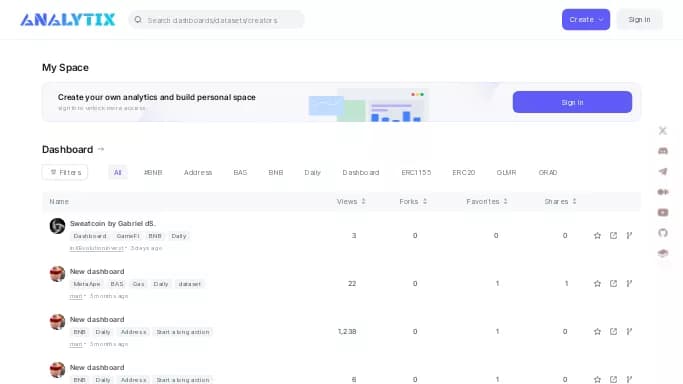
Task: Open the New dashboard with 22 views
Action: click(x=97, y=271)
